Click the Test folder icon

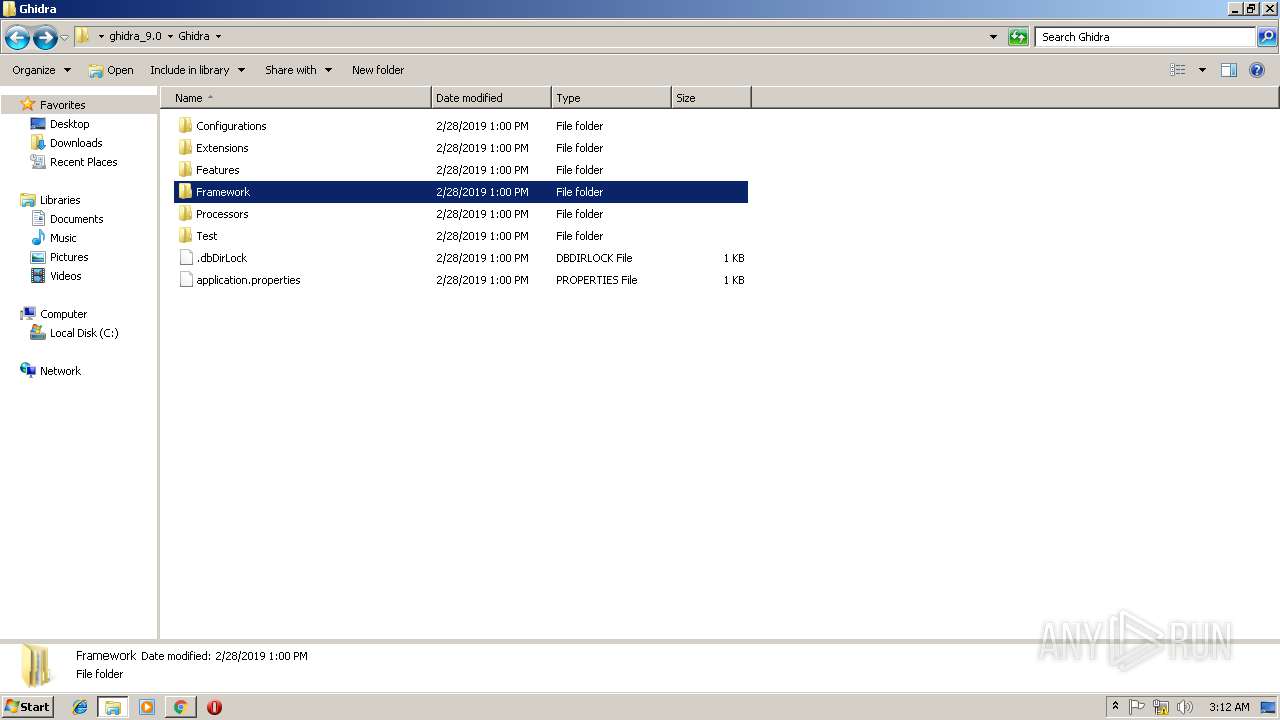click(185, 236)
